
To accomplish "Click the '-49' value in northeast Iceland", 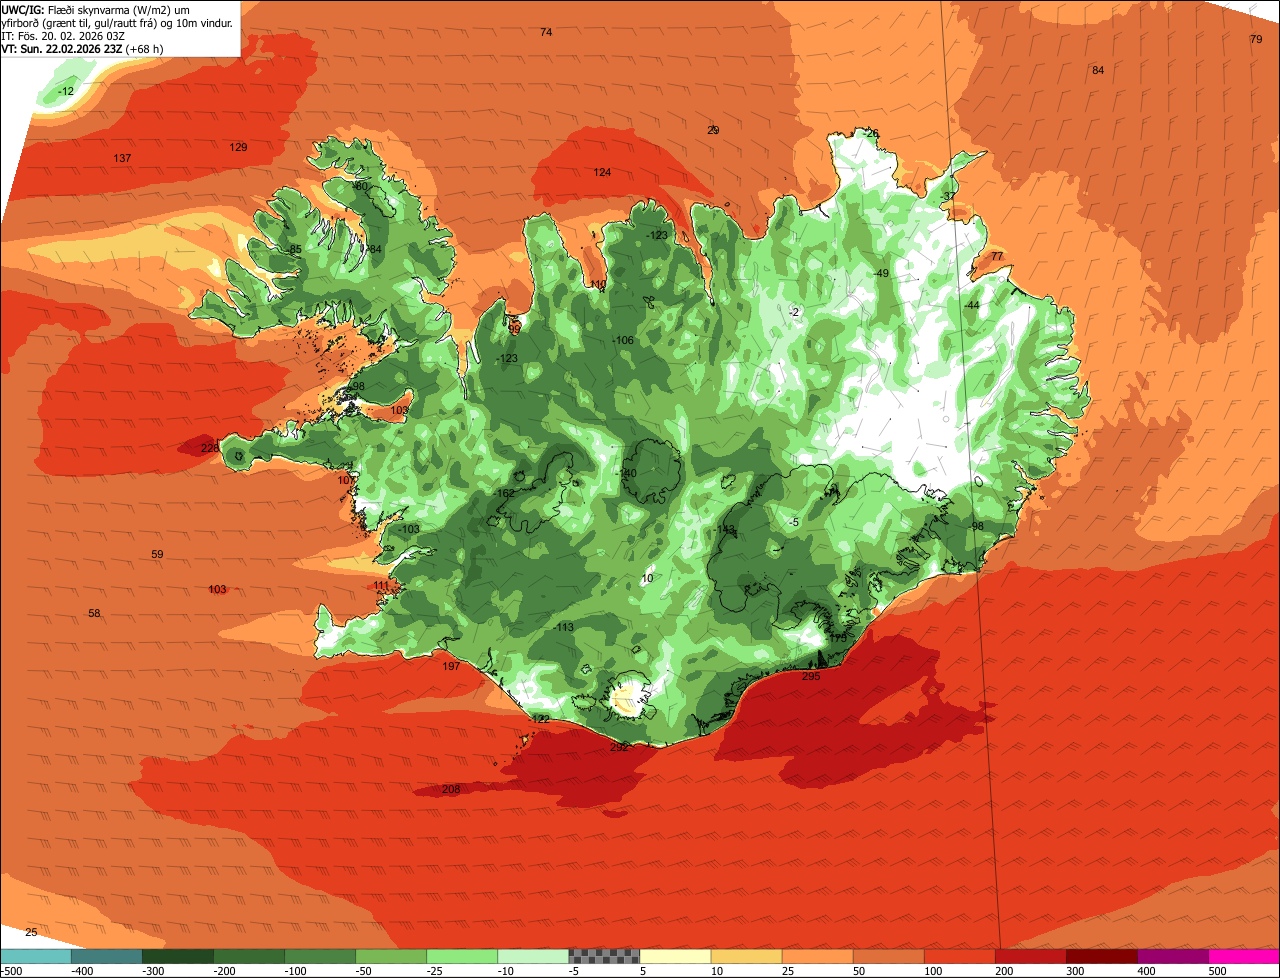I will click(881, 273).
